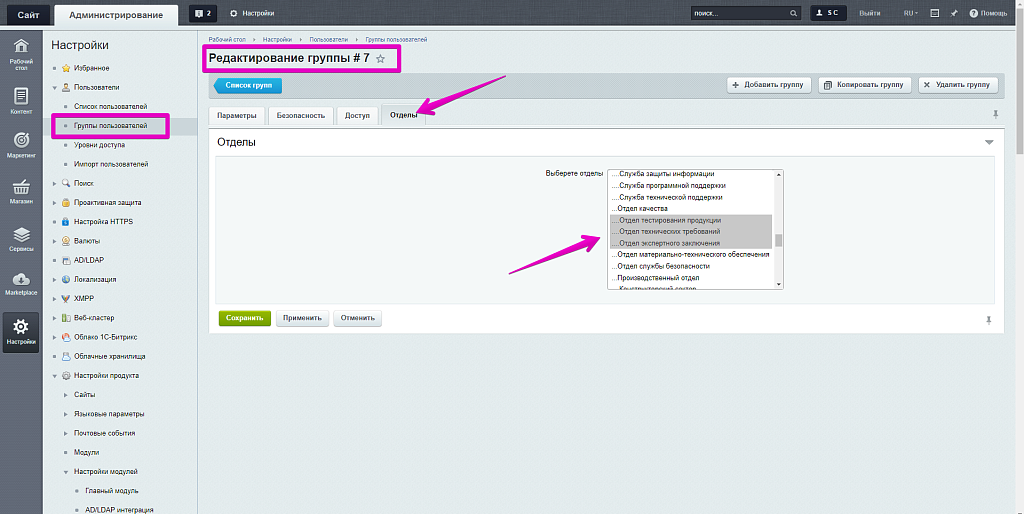The height and width of the screenshot is (514, 1024).
Task: Open notifications counter icon in top bar
Action: (x=203, y=13)
